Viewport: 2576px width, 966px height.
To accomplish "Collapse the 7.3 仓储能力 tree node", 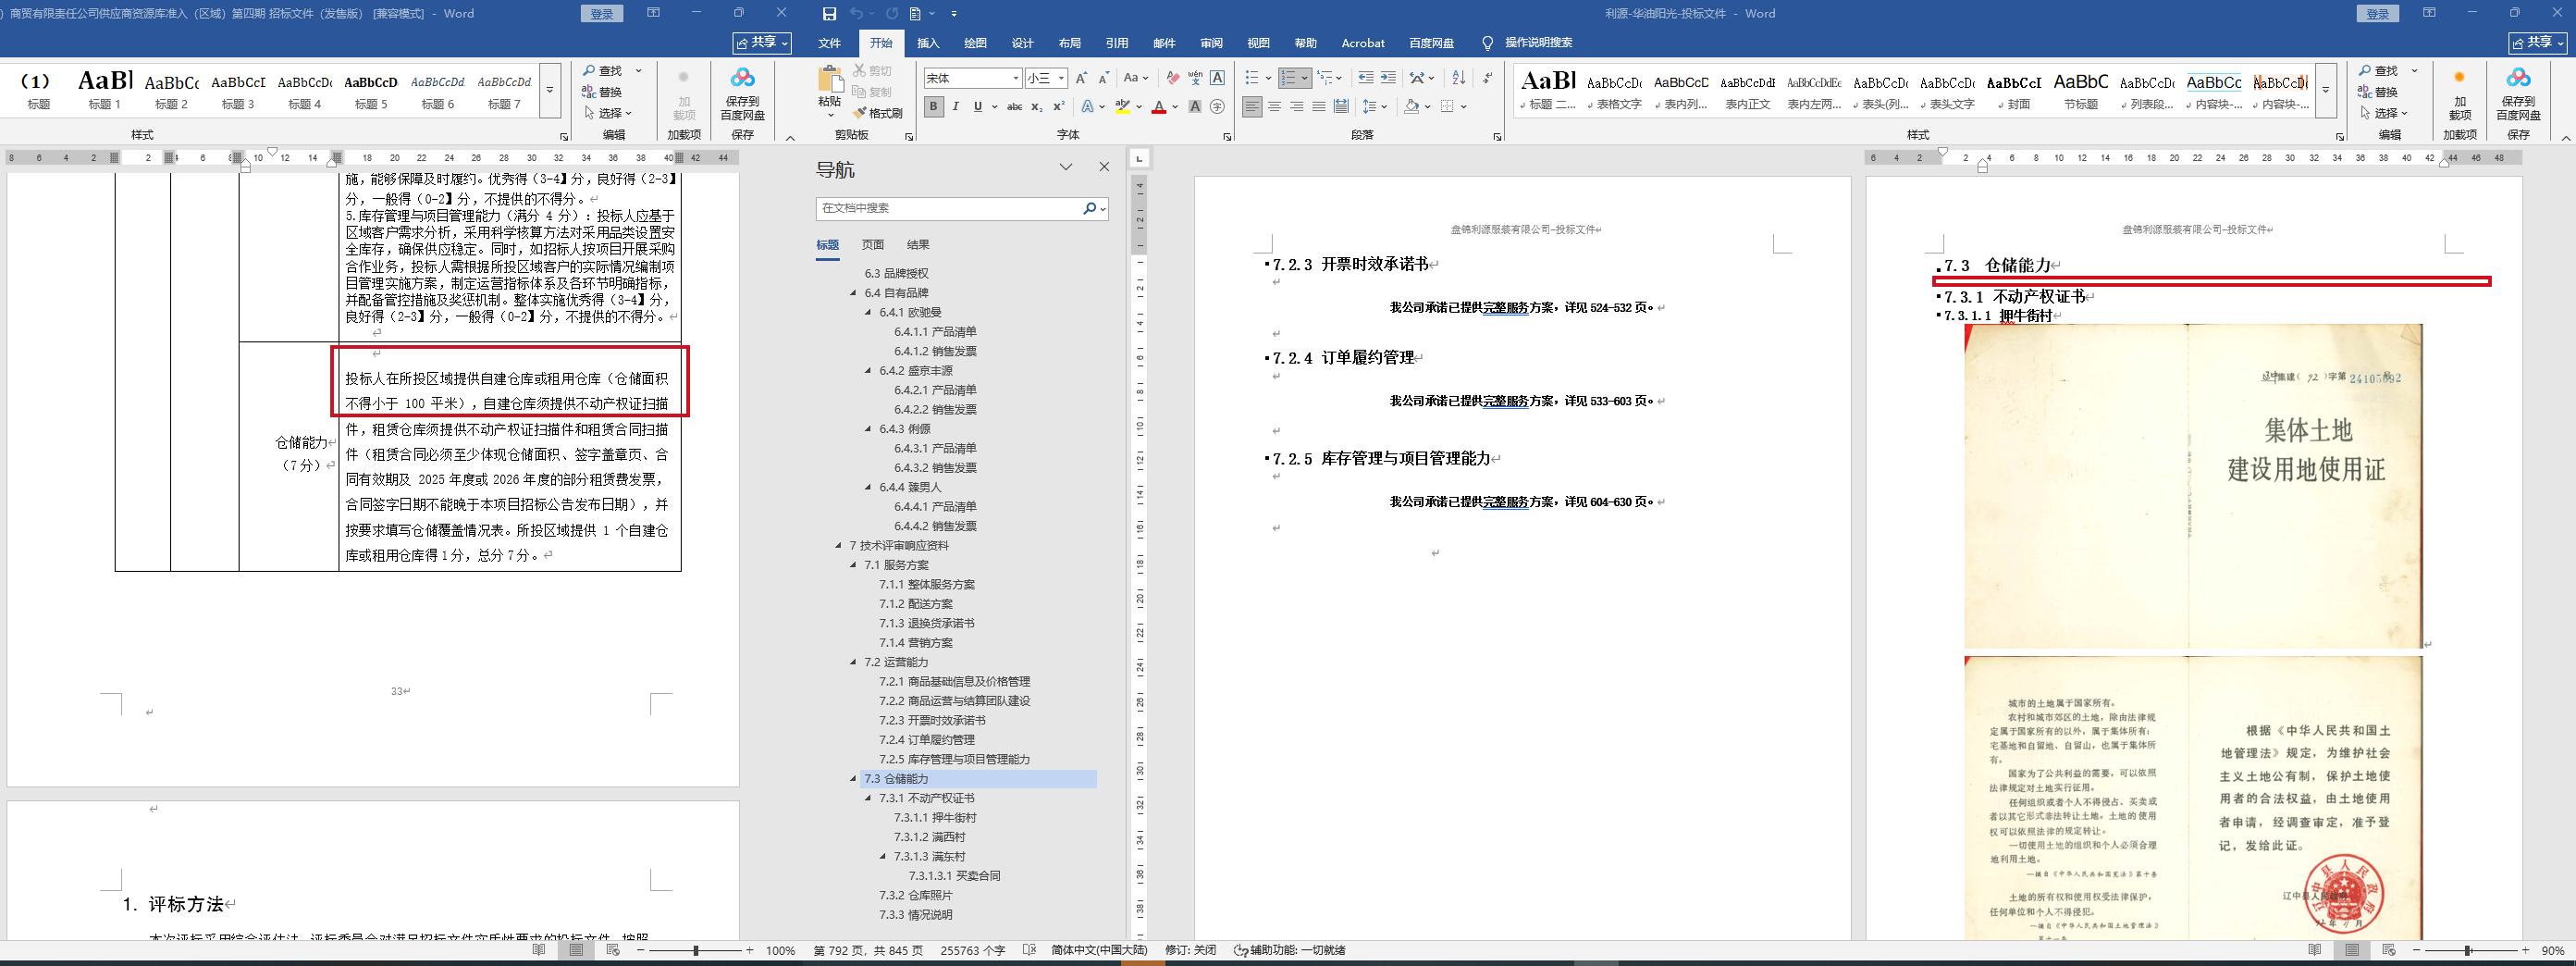I will (853, 779).
